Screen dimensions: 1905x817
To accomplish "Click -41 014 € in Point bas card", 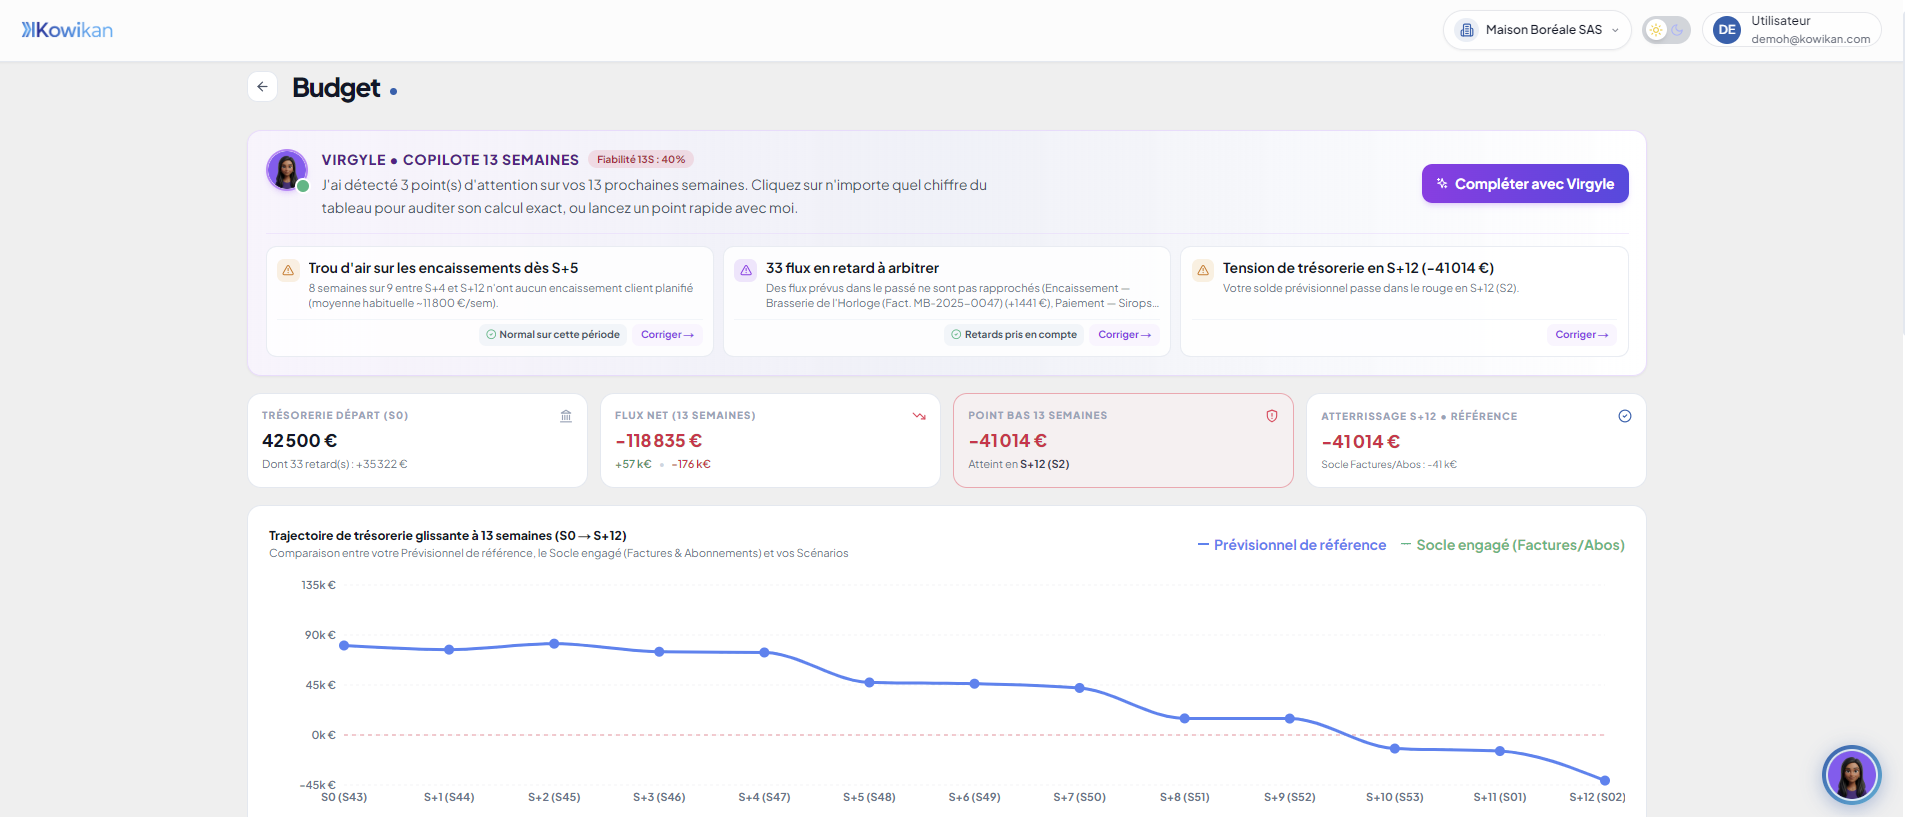I will (1008, 441).
